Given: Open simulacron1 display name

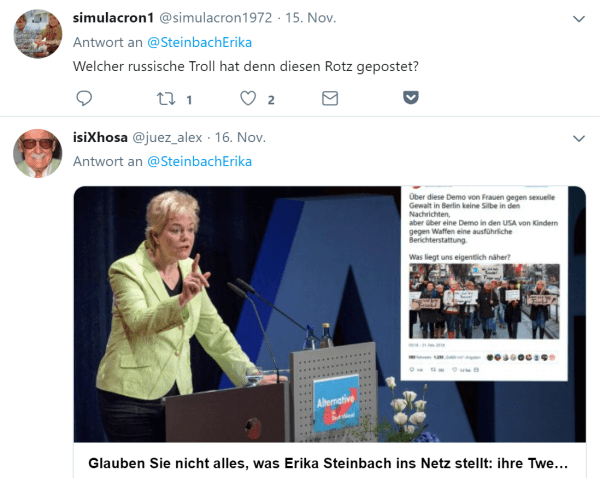Looking at the screenshot, I should (113, 18).
